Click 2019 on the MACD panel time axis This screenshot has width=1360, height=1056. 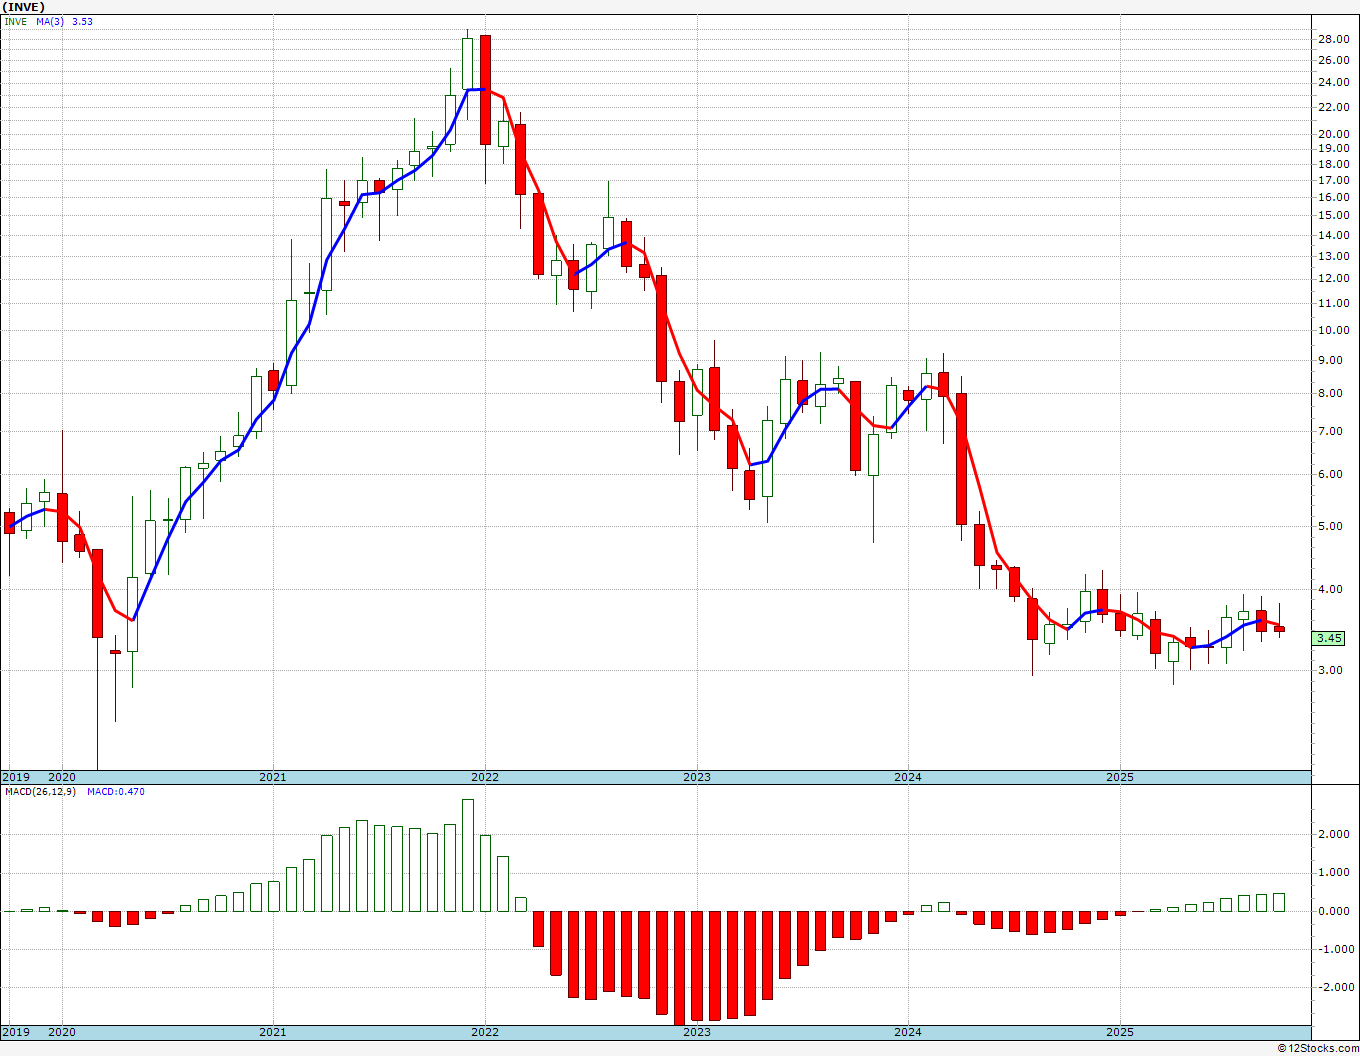(16, 1032)
